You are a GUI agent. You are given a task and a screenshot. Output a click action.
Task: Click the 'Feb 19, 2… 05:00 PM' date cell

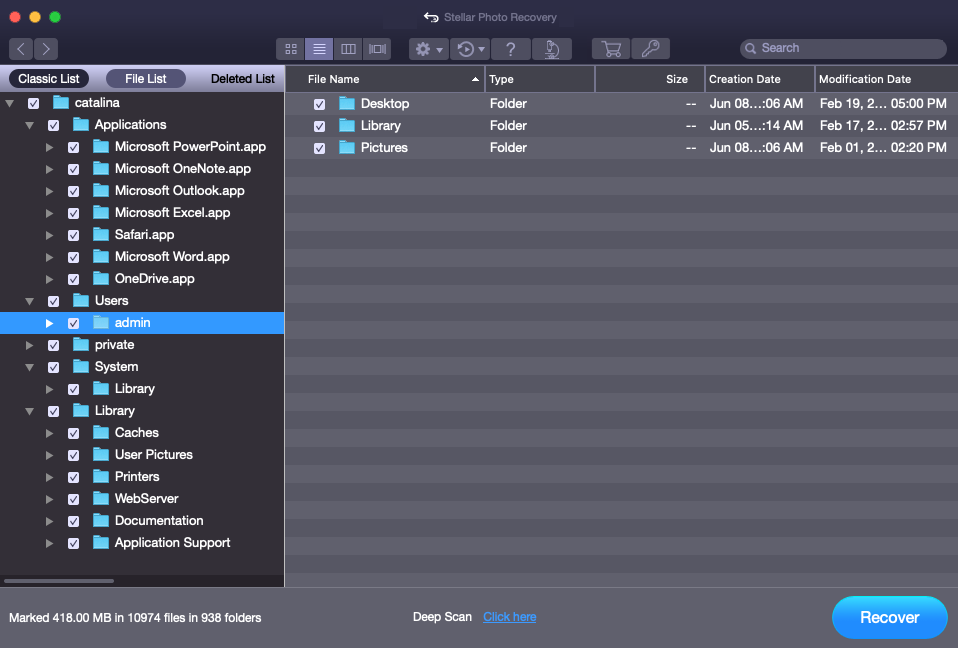(x=883, y=103)
